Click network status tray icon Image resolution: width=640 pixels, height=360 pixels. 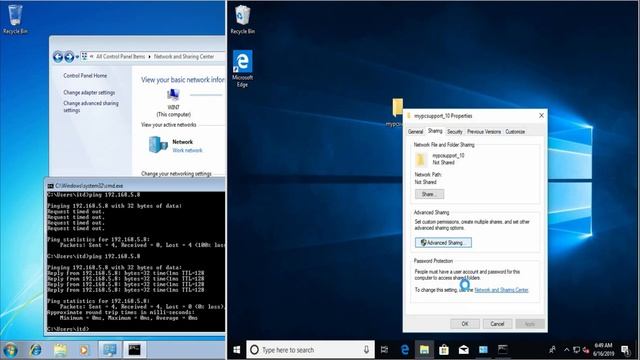pyautogui.click(x=576, y=350)
